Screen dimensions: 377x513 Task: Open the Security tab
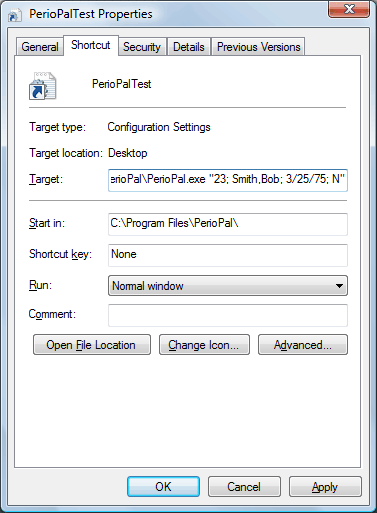pyautogui.click(x=142, y=47)
